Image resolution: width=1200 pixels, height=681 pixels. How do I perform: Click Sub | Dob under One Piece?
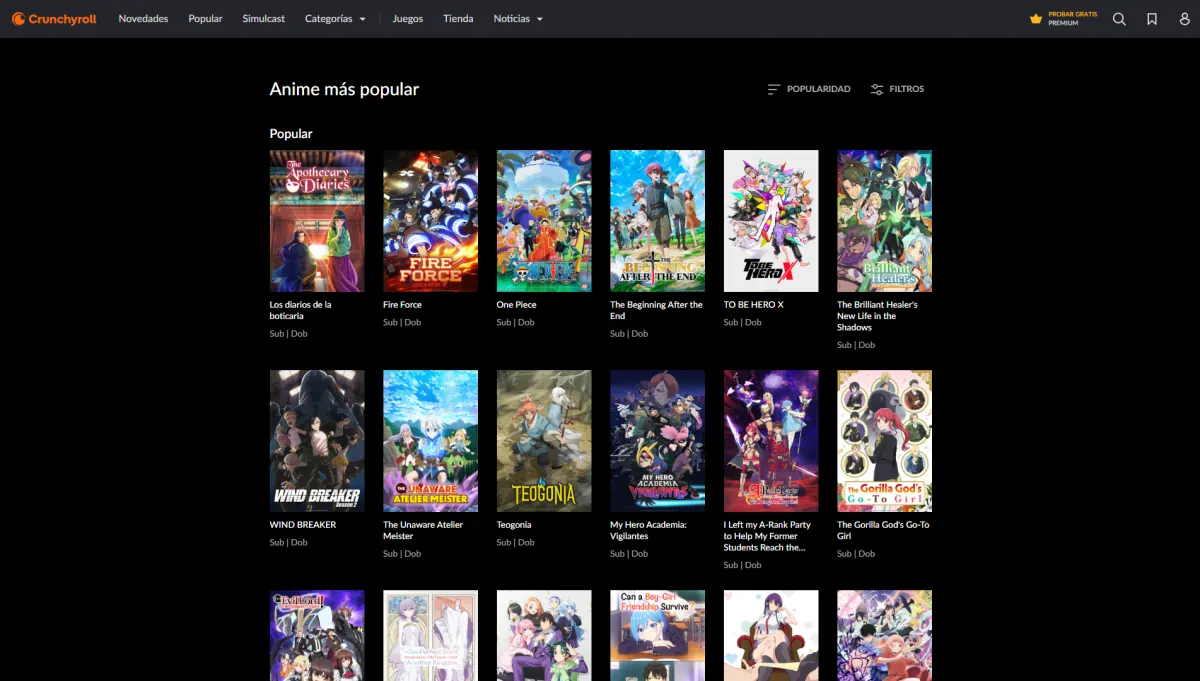[516, 322]
